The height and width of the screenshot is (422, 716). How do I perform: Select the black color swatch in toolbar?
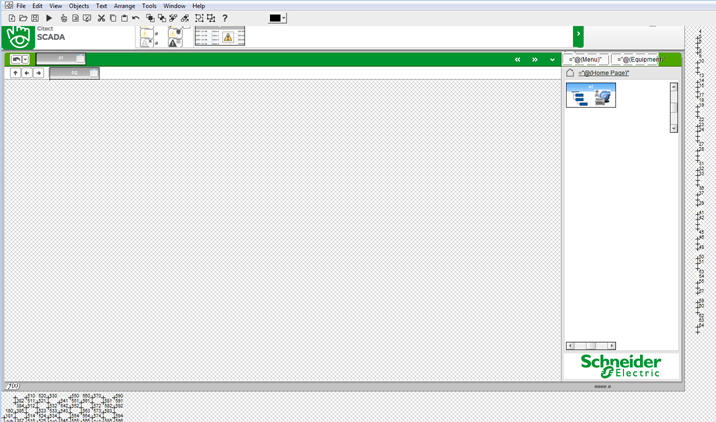coord(274,18)
